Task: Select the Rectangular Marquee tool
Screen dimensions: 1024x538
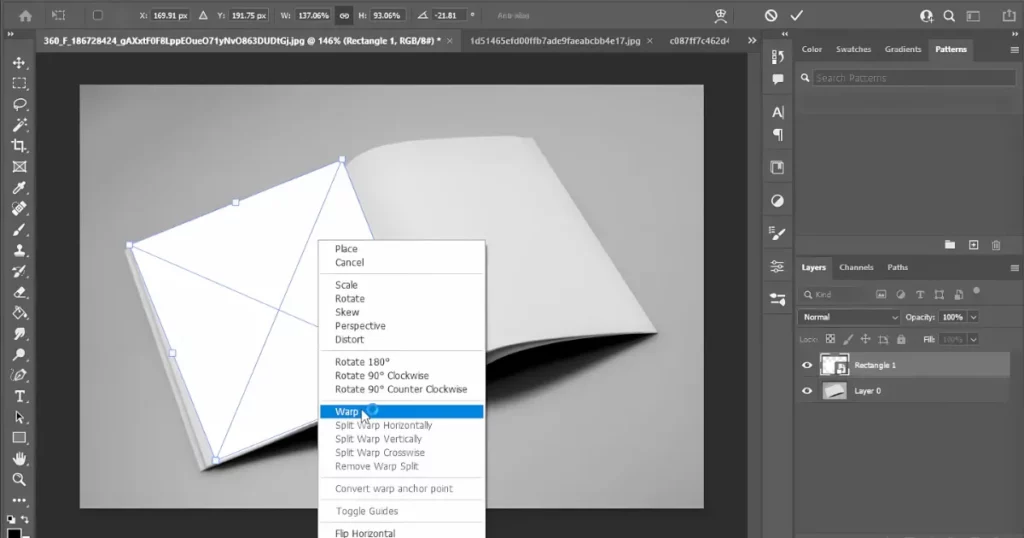Action: click(x=19, y=84)
